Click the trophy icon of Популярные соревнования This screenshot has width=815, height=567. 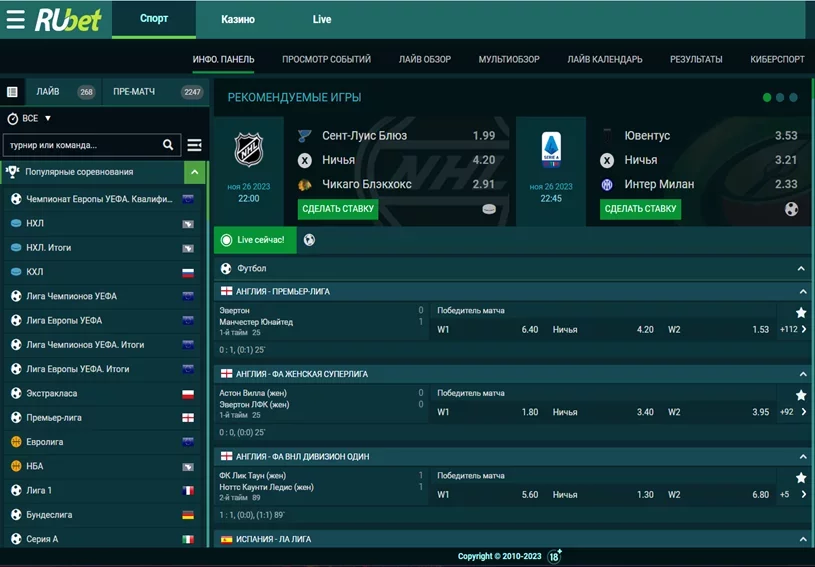[12, 172]
